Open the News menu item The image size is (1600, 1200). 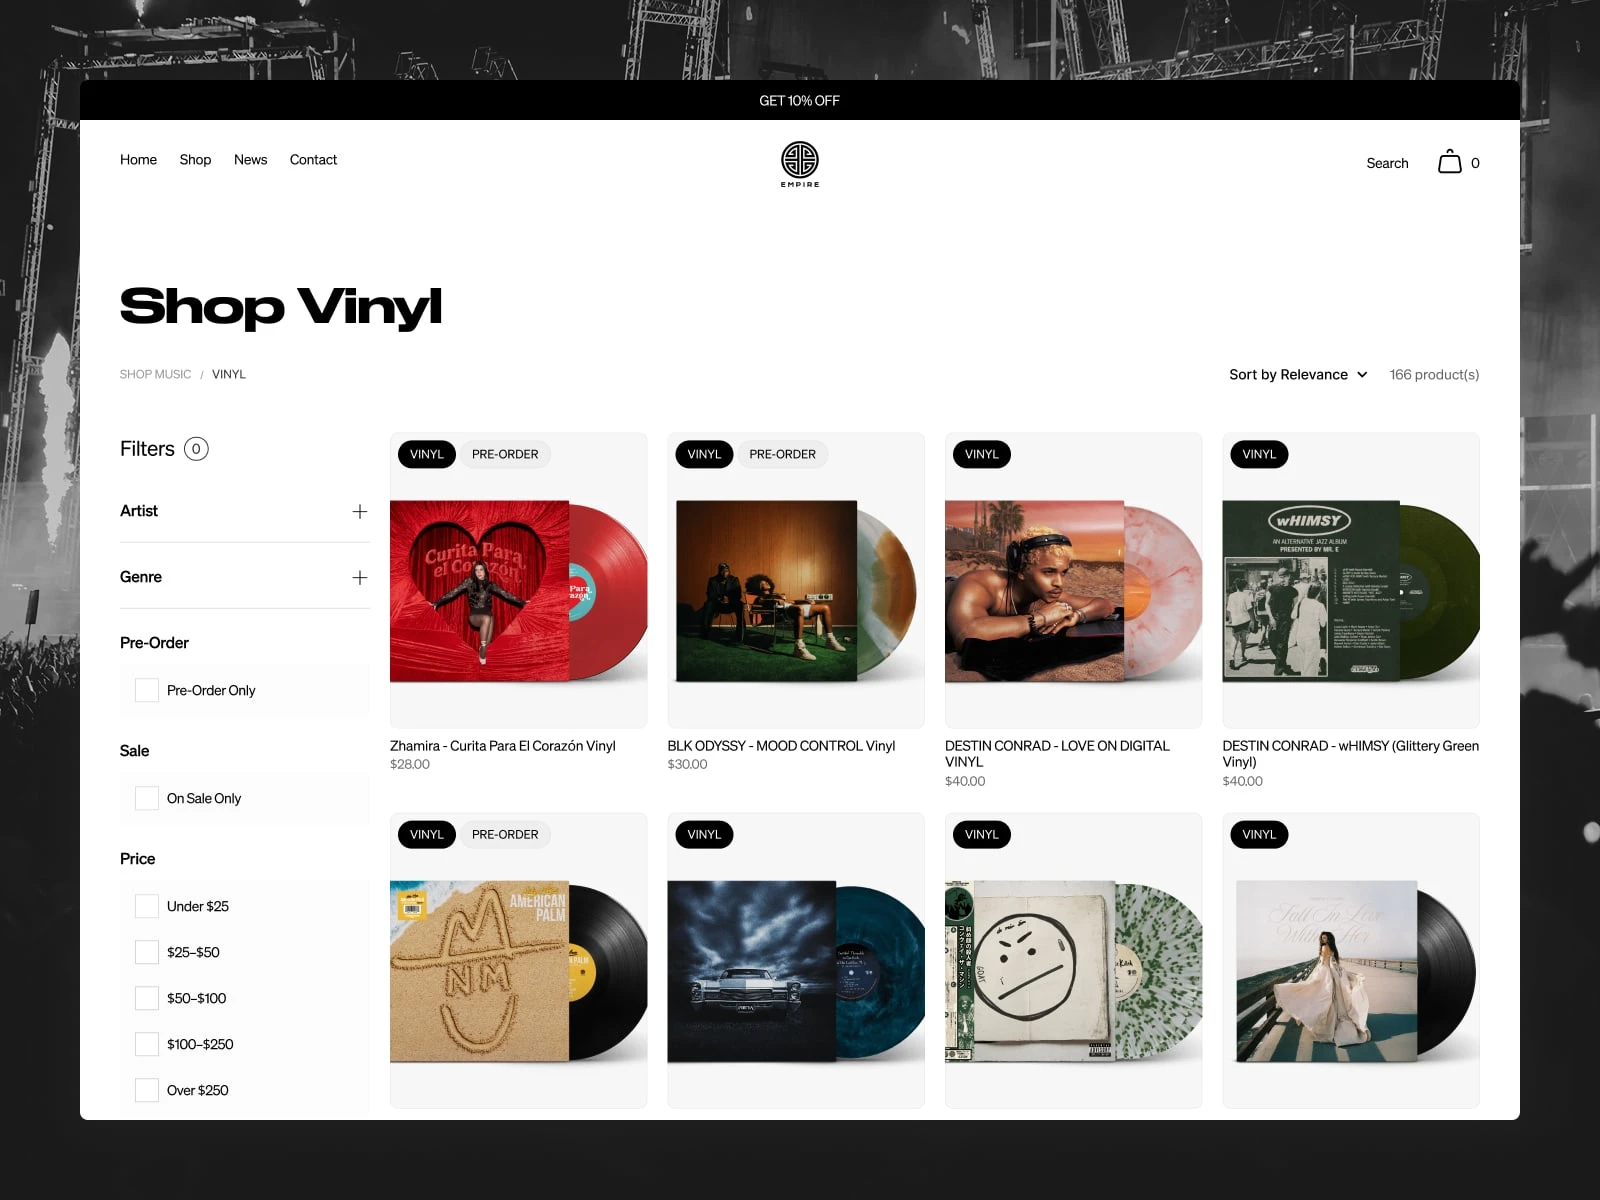tap(250, 160)
